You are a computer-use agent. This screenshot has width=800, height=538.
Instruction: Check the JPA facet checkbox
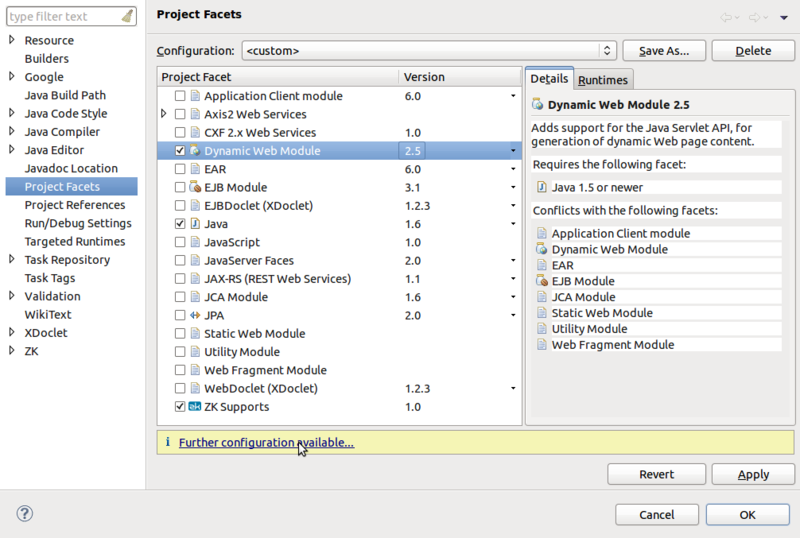coord(180,315)
